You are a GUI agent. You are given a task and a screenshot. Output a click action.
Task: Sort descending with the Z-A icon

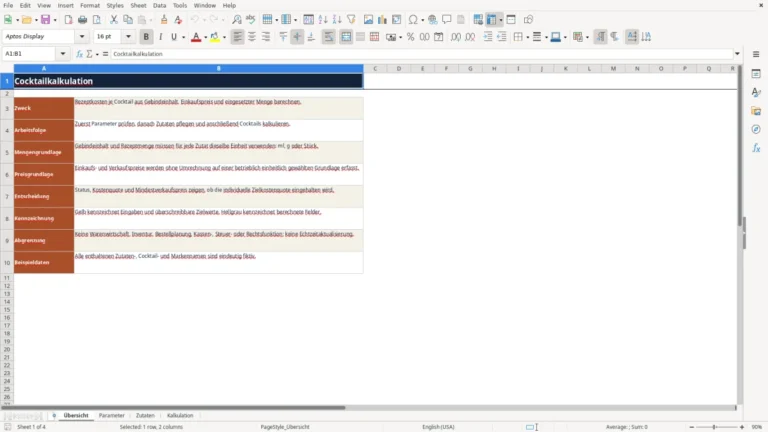pyautogui.click(x=337, y=20)
